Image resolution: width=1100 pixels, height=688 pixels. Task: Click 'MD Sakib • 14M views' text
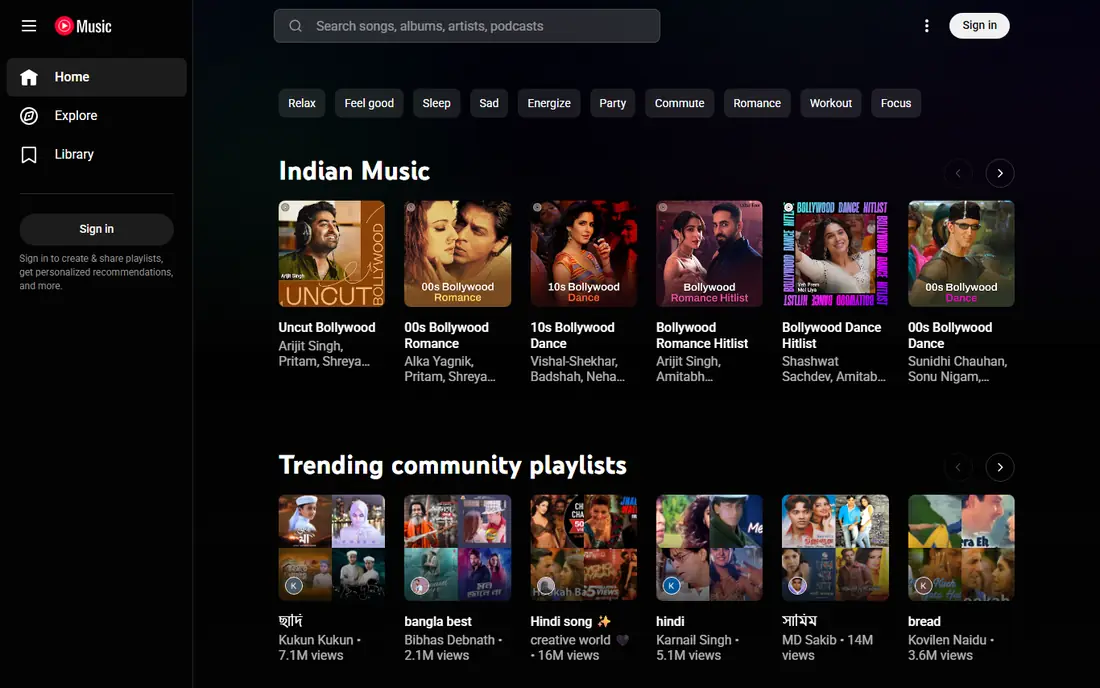pos(828,647)
